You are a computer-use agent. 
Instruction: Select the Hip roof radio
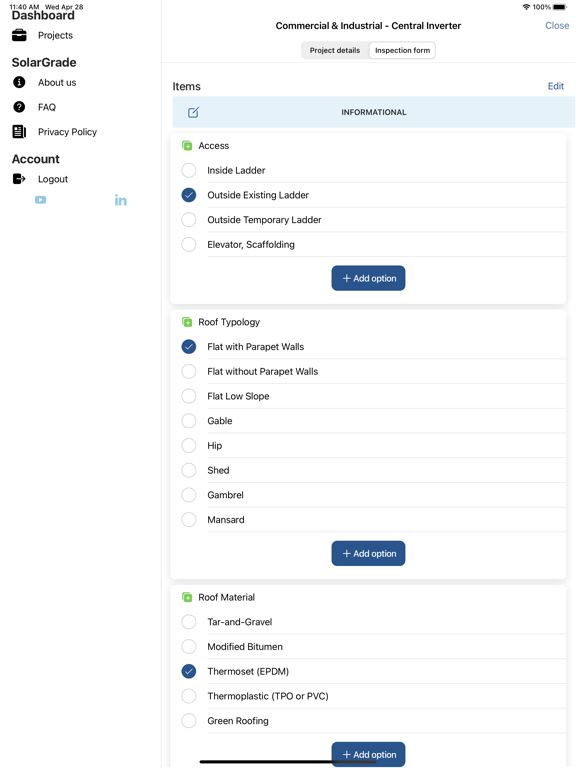189,445
